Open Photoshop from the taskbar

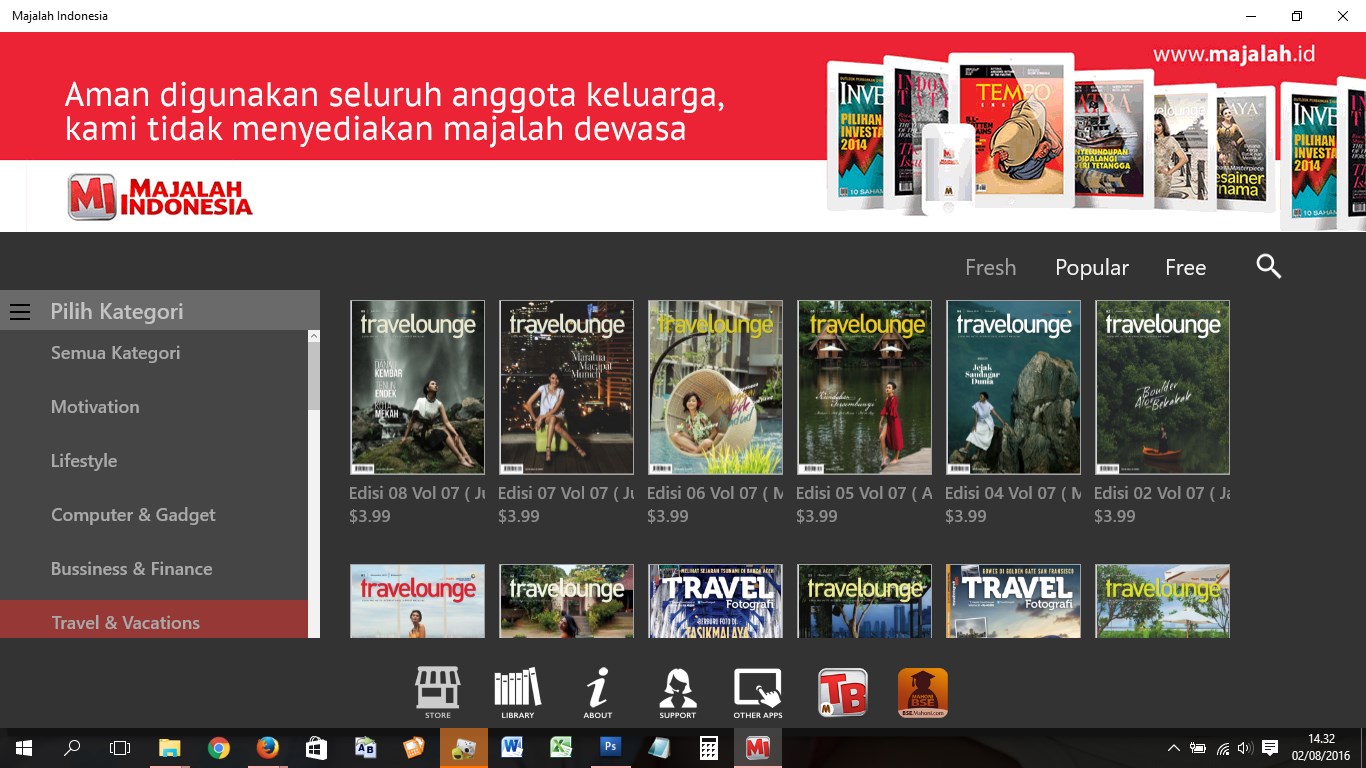pos(610,748)
